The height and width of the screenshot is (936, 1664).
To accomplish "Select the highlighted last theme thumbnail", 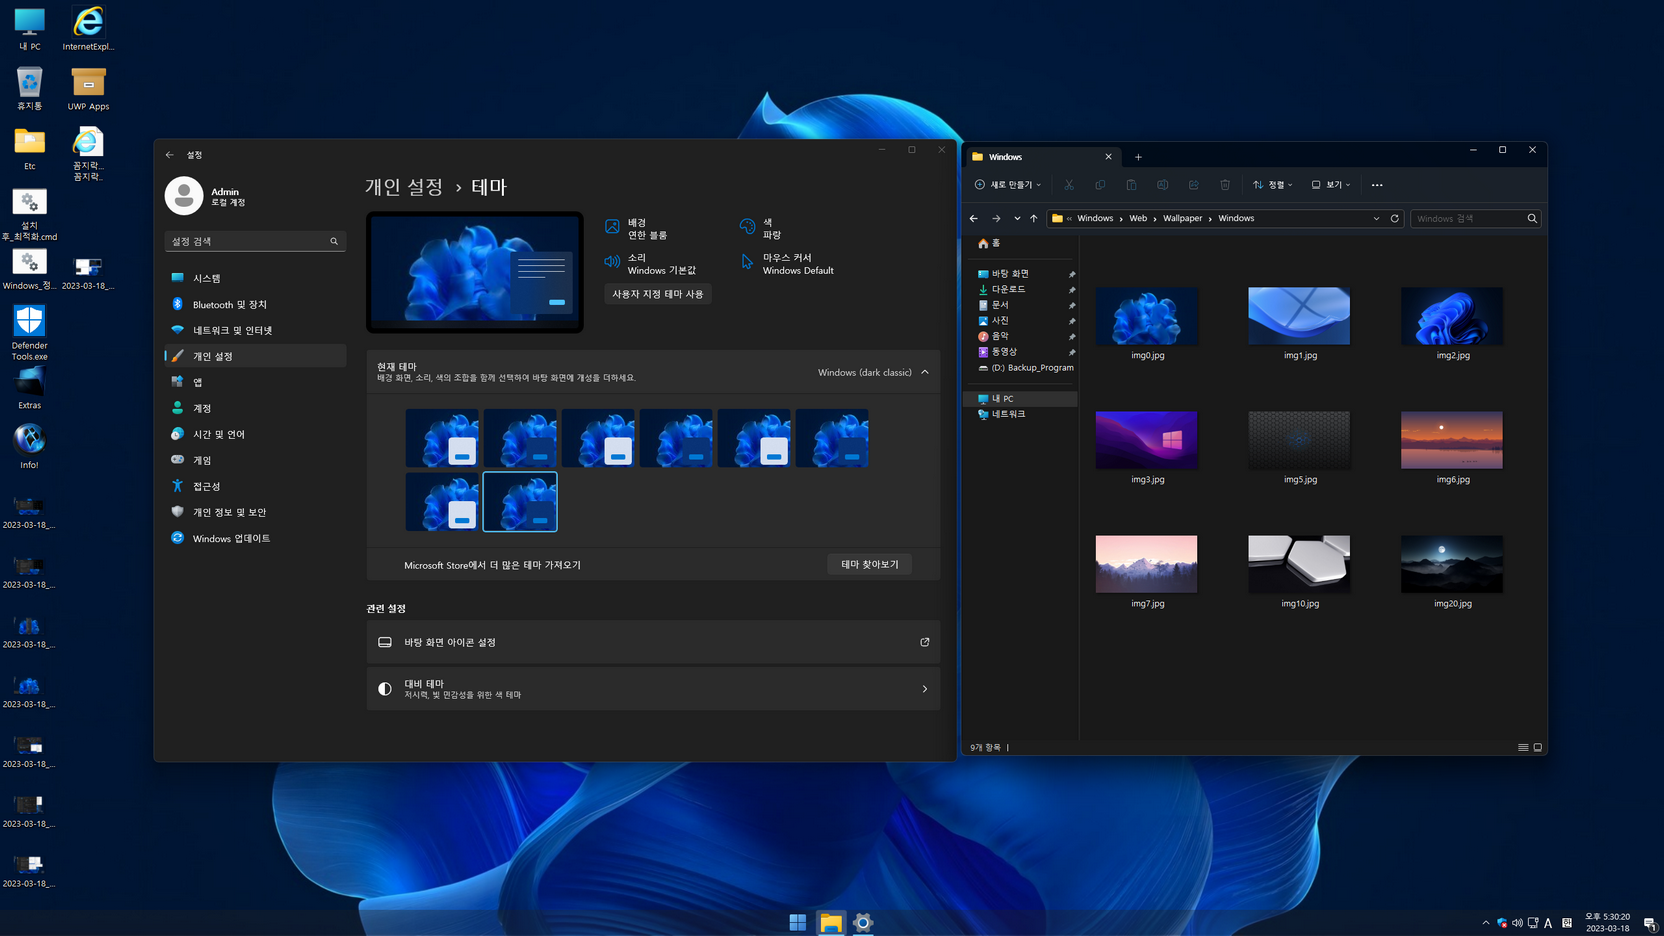I will [x=520, y=502].
